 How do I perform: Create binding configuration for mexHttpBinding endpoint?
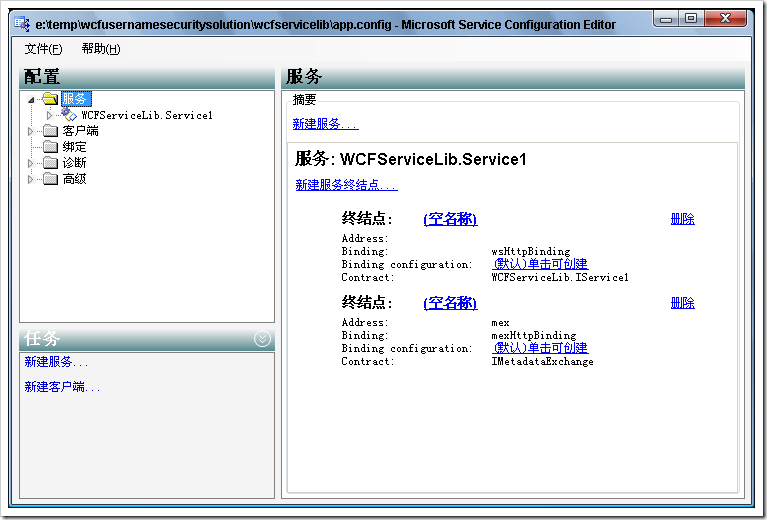pyautogui.click(x=540, y=348)
